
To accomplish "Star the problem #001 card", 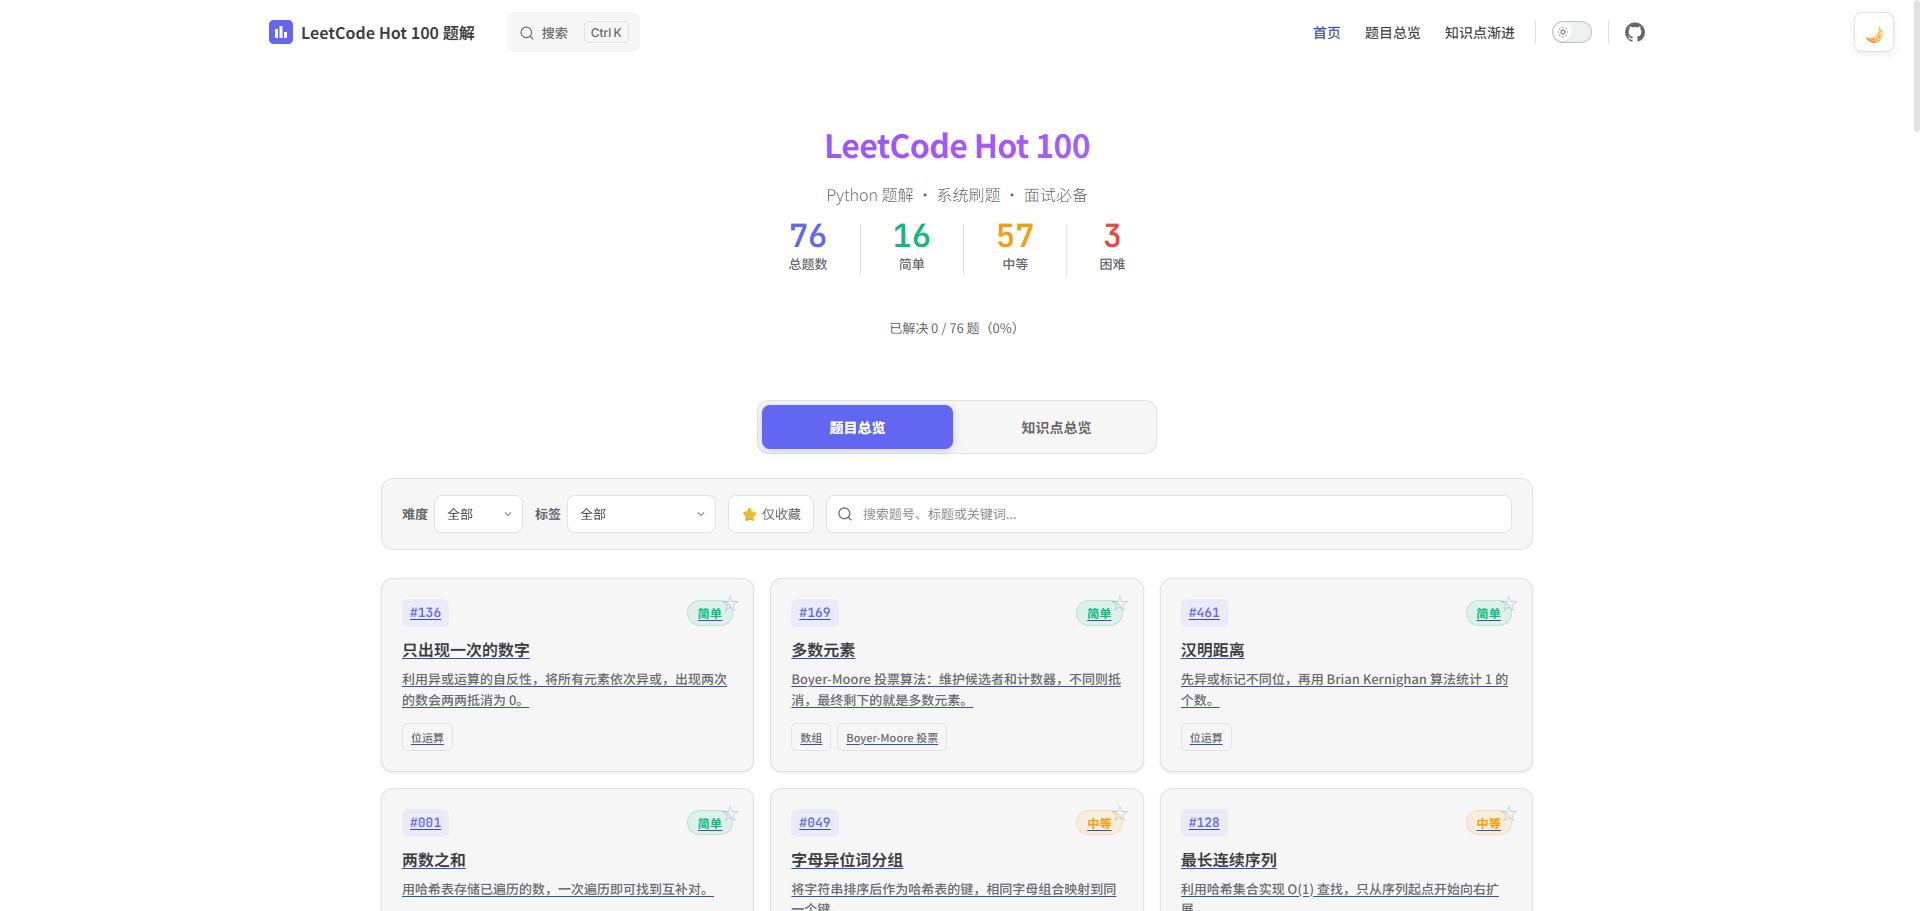I will (x=731, y=813).
